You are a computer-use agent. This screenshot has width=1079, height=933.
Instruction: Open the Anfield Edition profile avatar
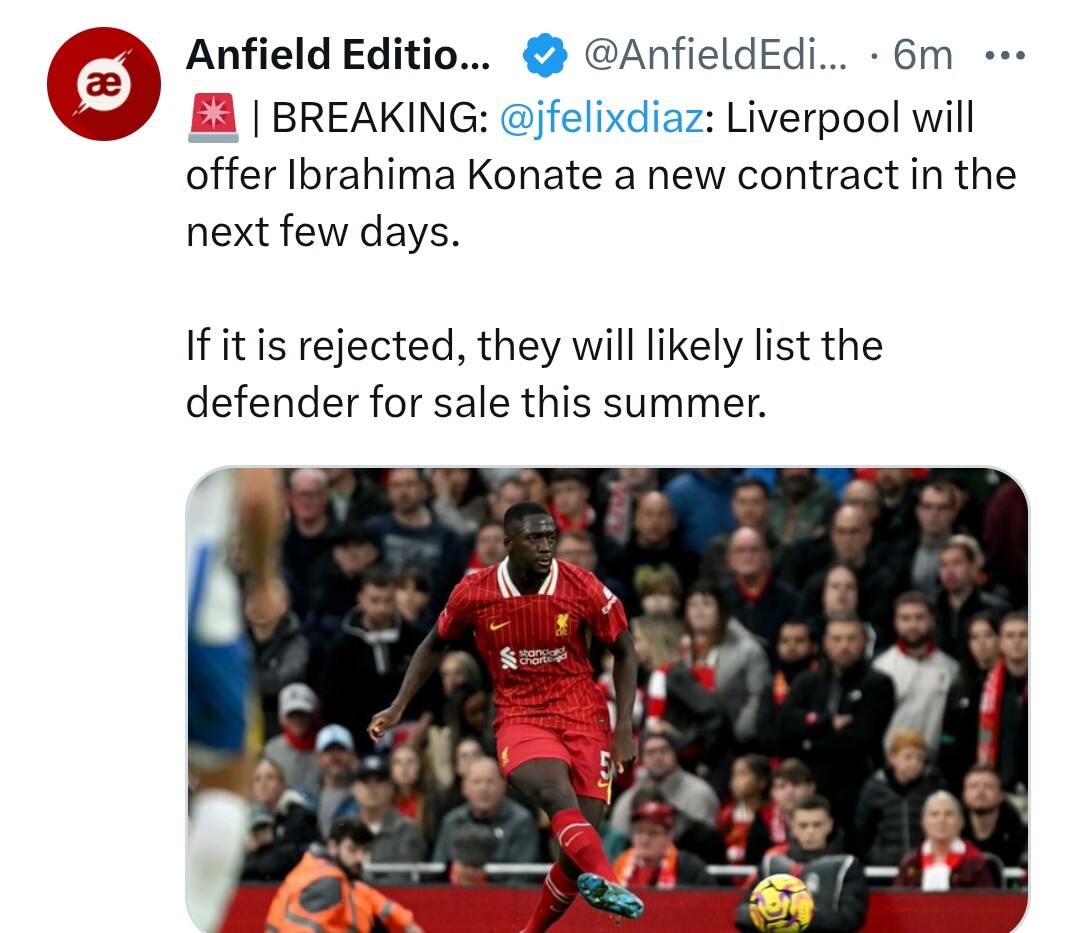104,84
